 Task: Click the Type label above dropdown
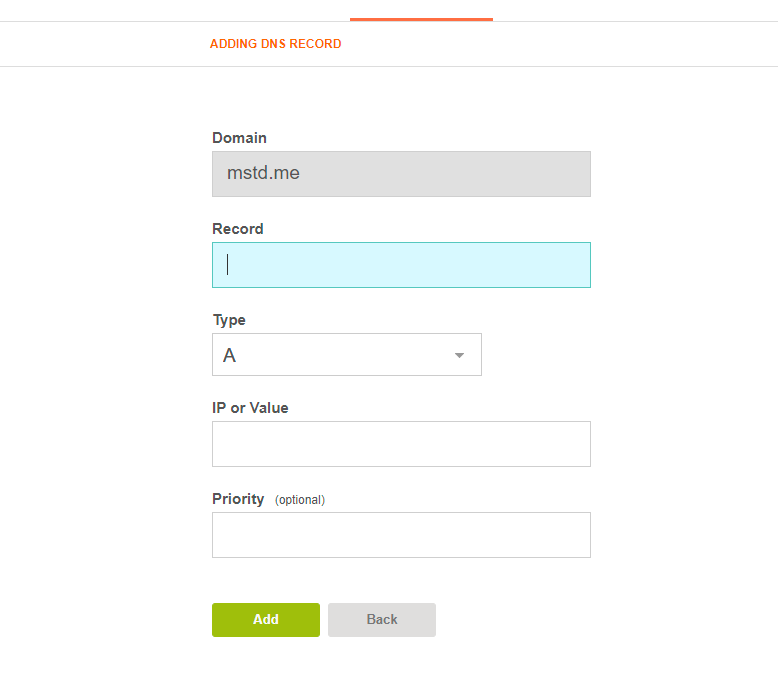pos(229,320)
